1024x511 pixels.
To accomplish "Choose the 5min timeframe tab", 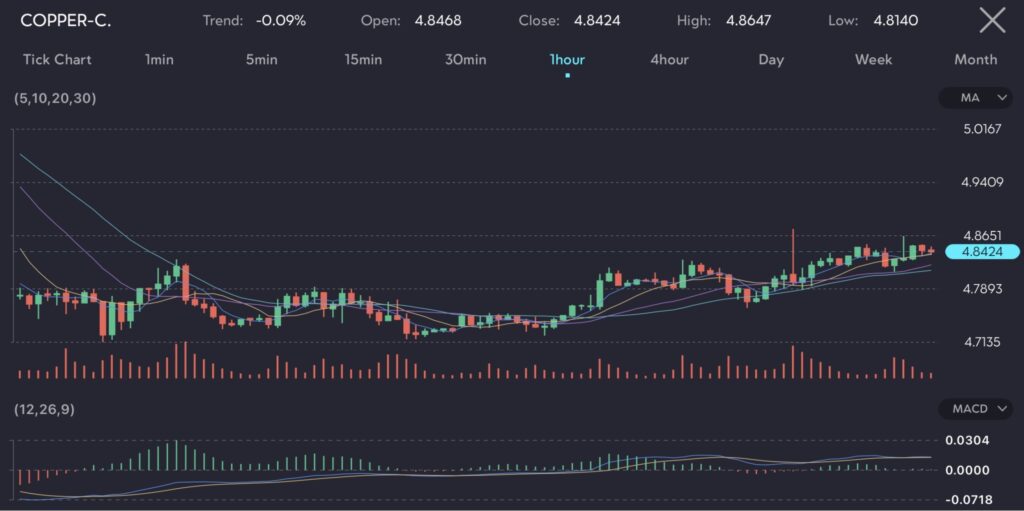I will click(261, 60).
